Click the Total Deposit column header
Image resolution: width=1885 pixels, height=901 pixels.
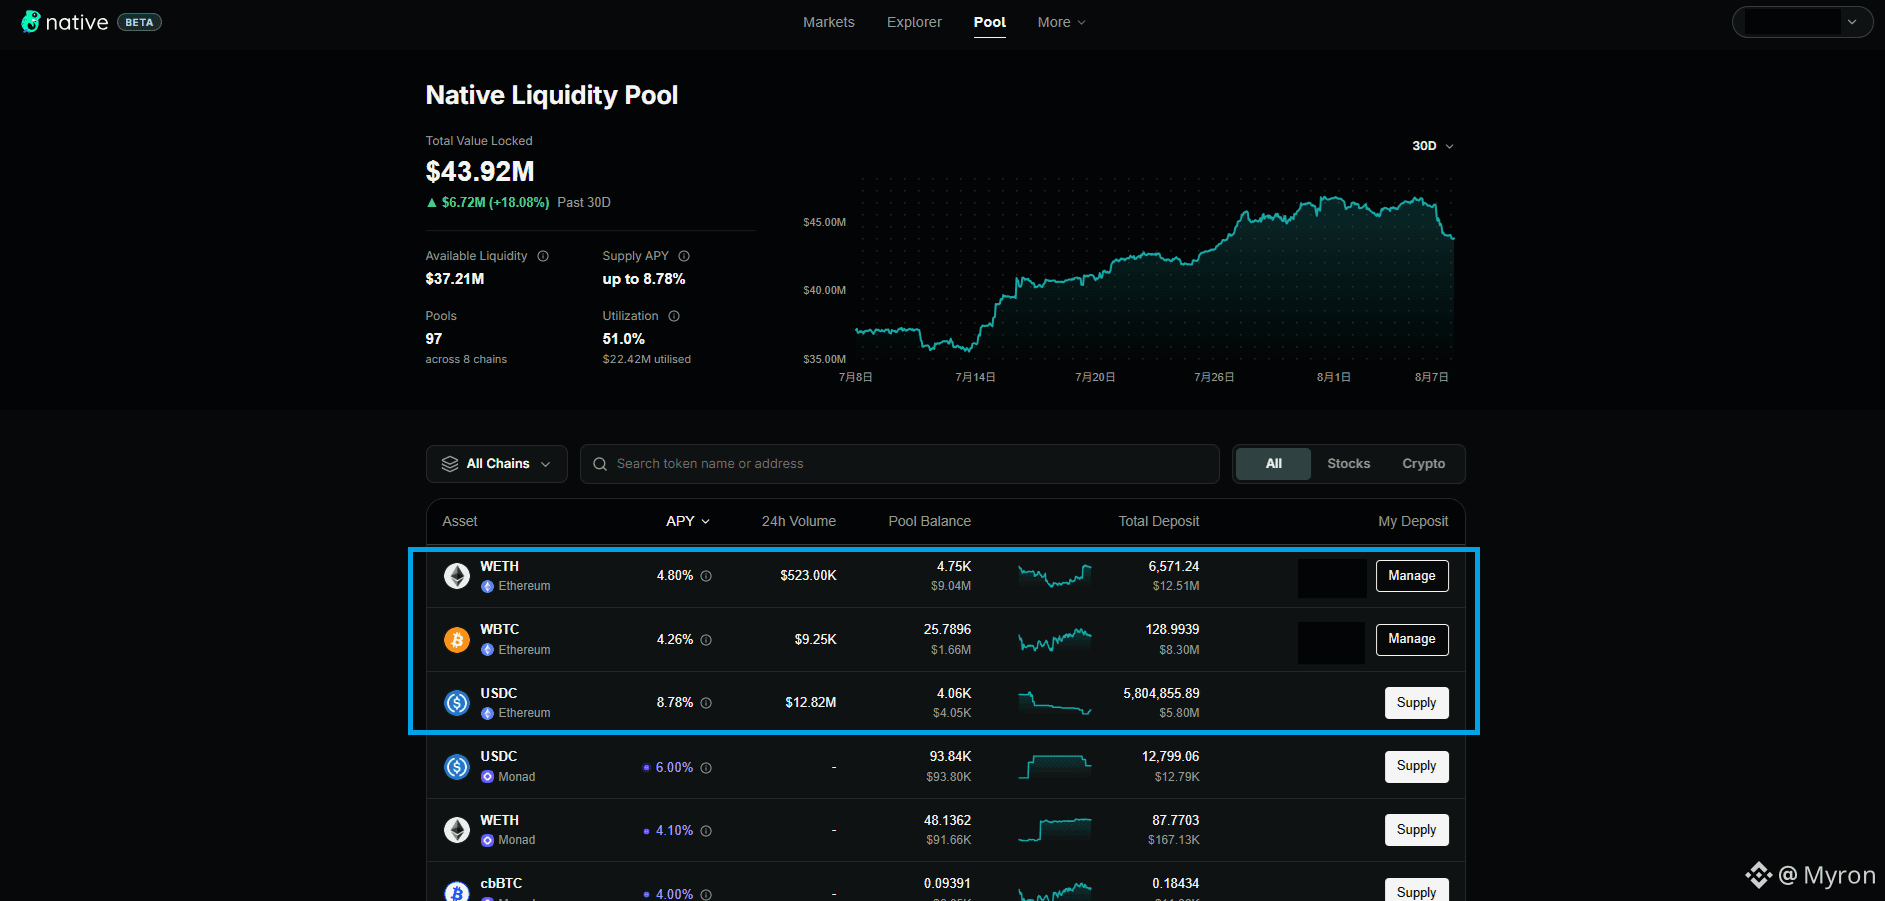click(1158, 521)
